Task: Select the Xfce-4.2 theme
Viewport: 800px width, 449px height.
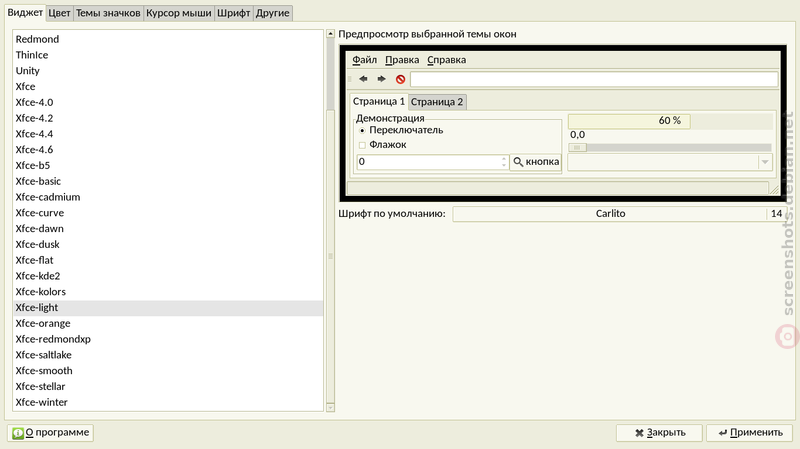Action: point(168,118)
